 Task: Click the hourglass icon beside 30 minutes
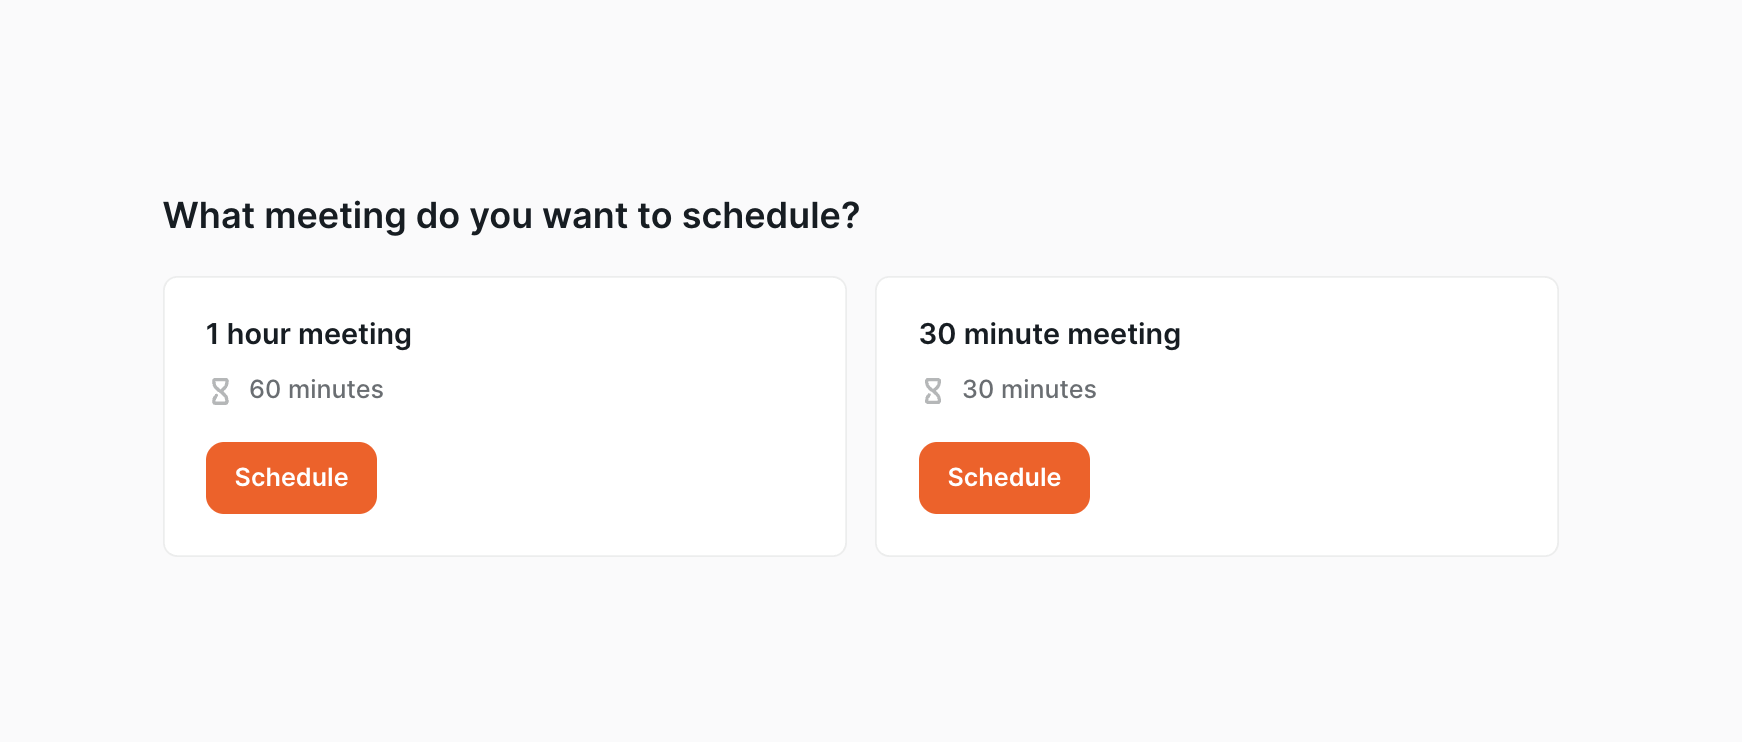tap(933, 391)
